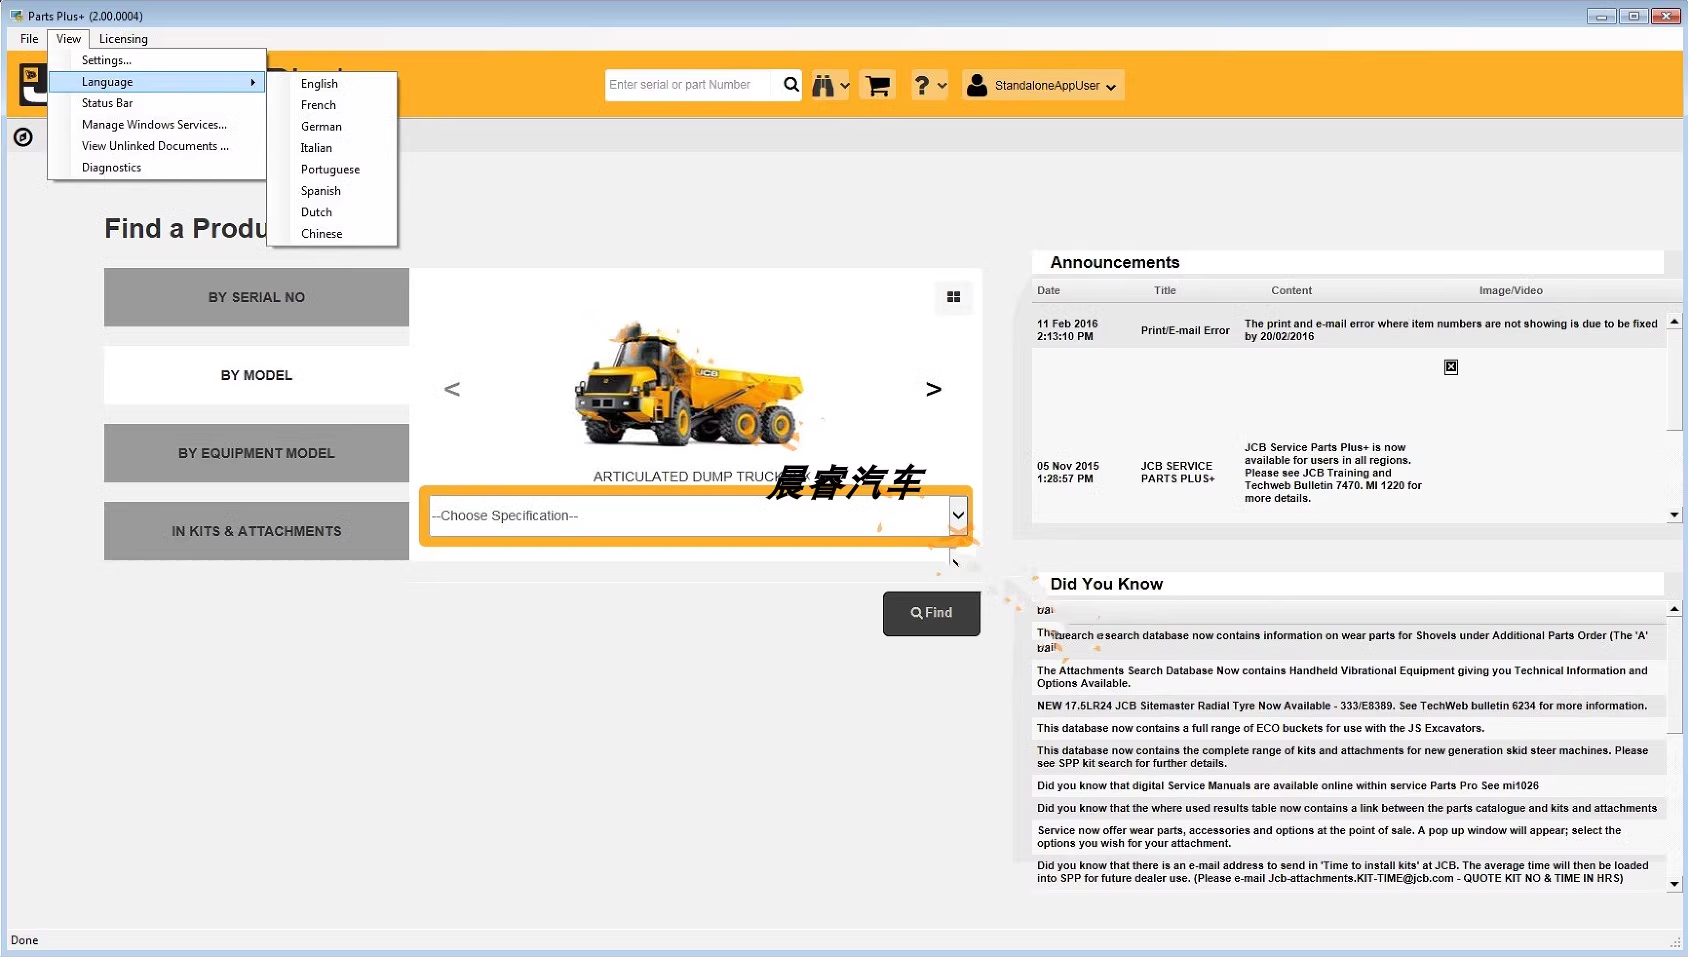Click the compass navigation icon
This screenshot has height=957, width=1688.
(x=23, y=137)
